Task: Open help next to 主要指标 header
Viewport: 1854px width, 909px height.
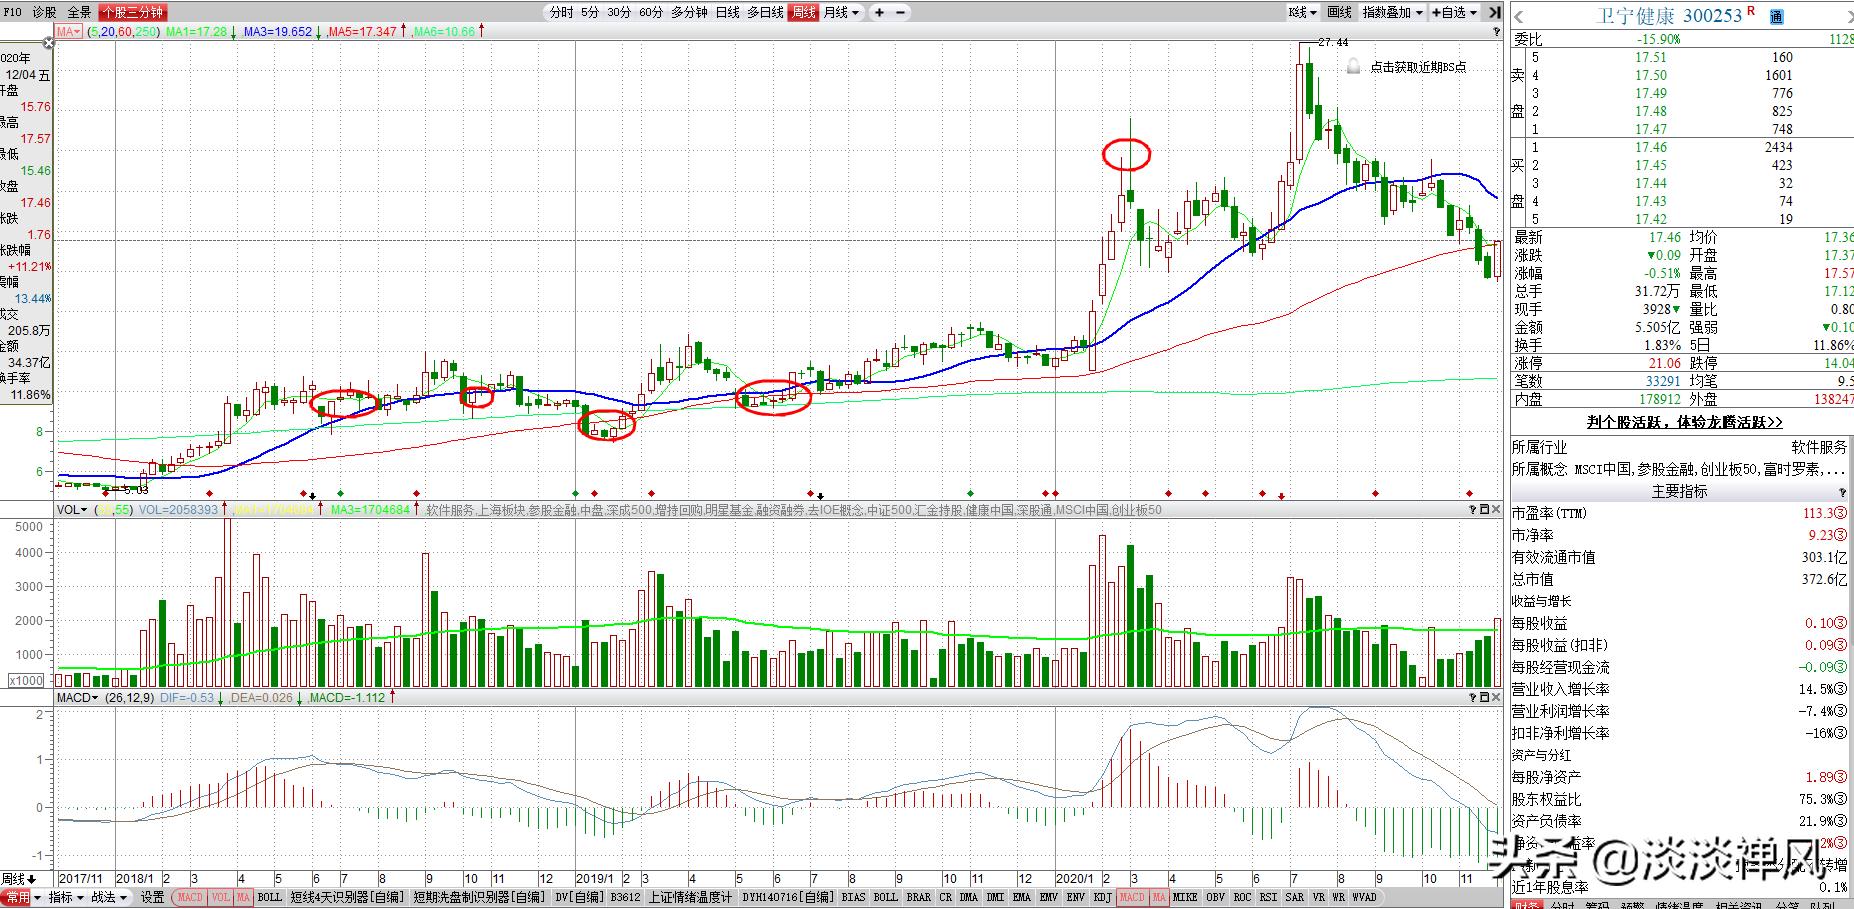Action: tap(1843, 492)
